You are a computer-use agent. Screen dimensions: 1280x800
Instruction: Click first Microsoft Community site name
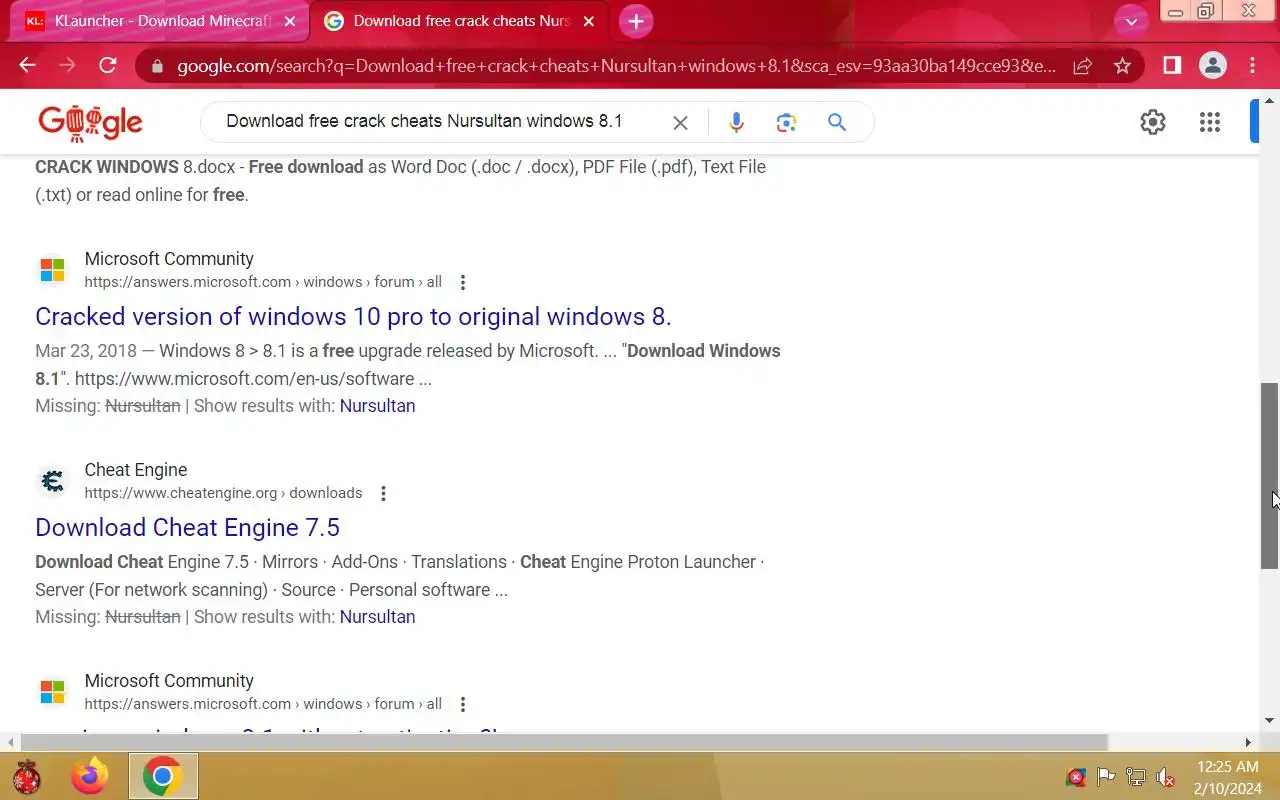coord(169,259)
